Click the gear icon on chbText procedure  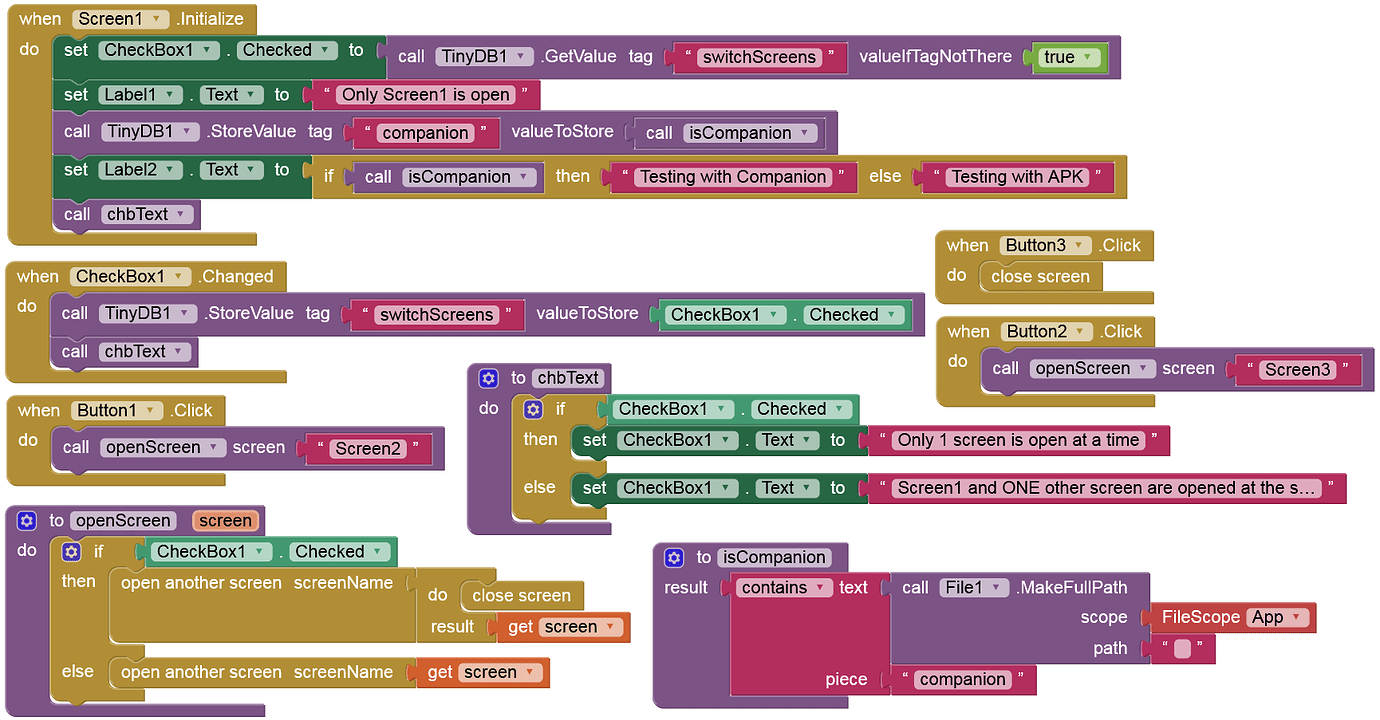point(488,378)
